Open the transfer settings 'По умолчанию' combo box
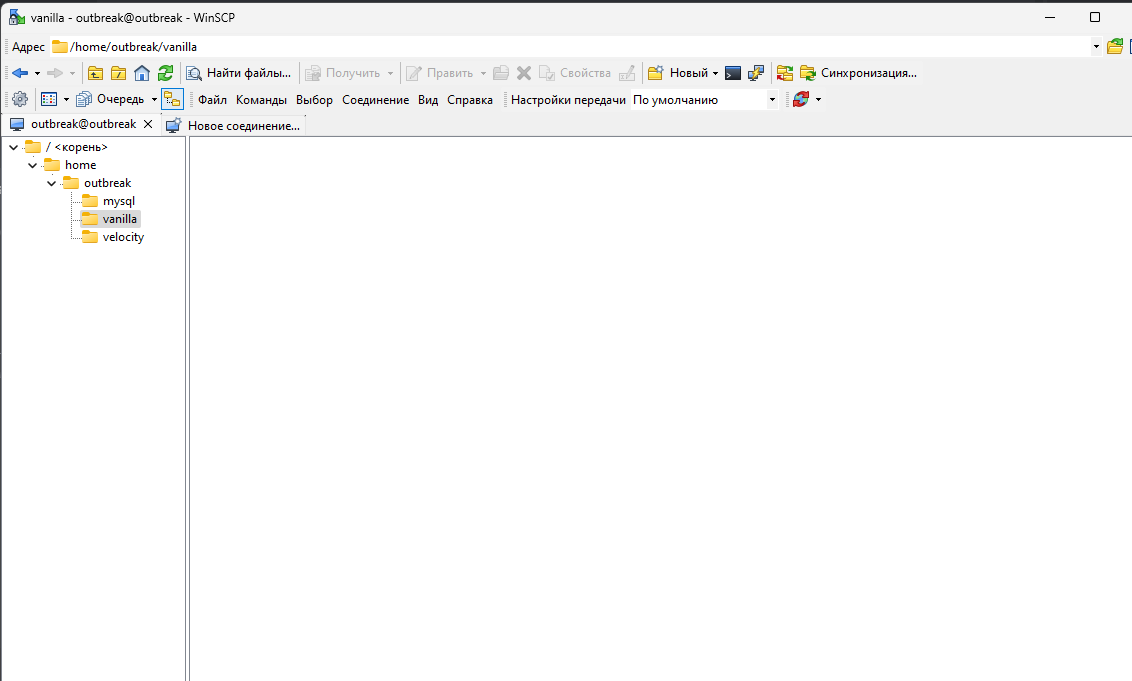 pos(705,100)
